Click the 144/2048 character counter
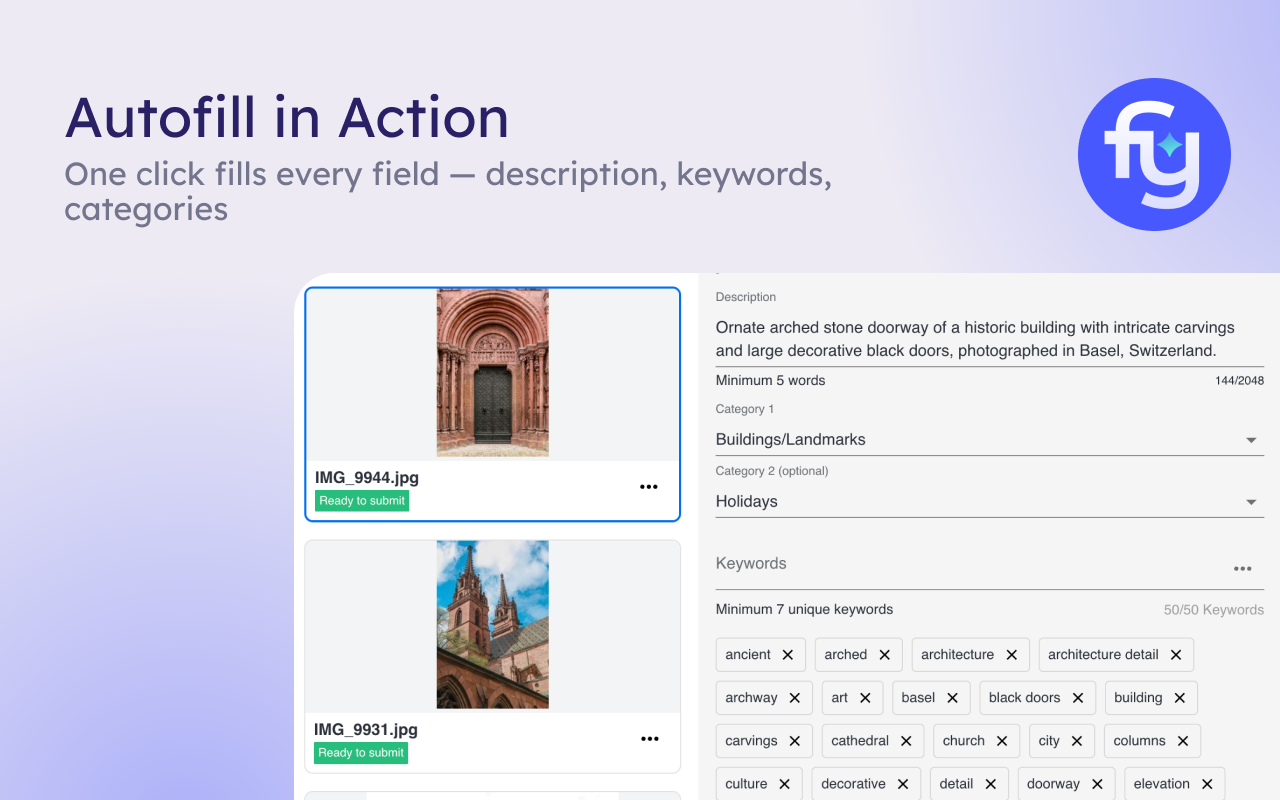Image resolution: width=1280 pixels, height=800 pixels. 1239,381
